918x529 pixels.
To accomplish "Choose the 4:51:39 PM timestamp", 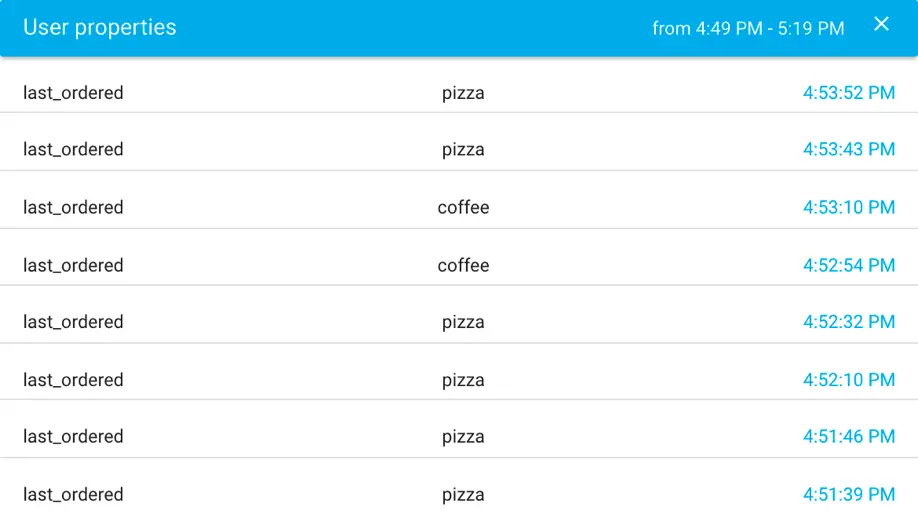I will pos(848,494).
